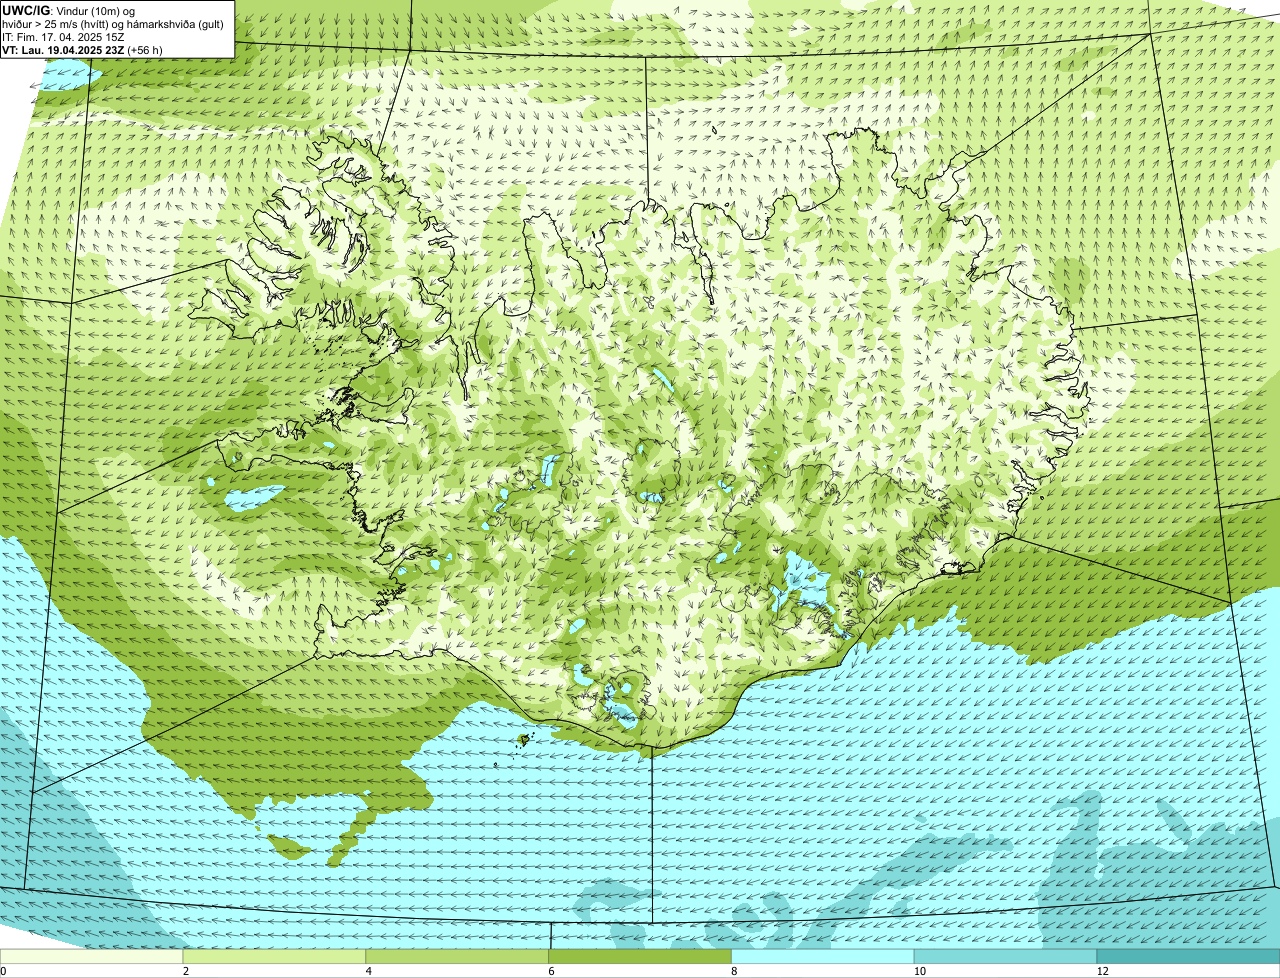Click the '4' scale label
Viewport: 1280px width, 978px height.
click(x=369, y=971)
